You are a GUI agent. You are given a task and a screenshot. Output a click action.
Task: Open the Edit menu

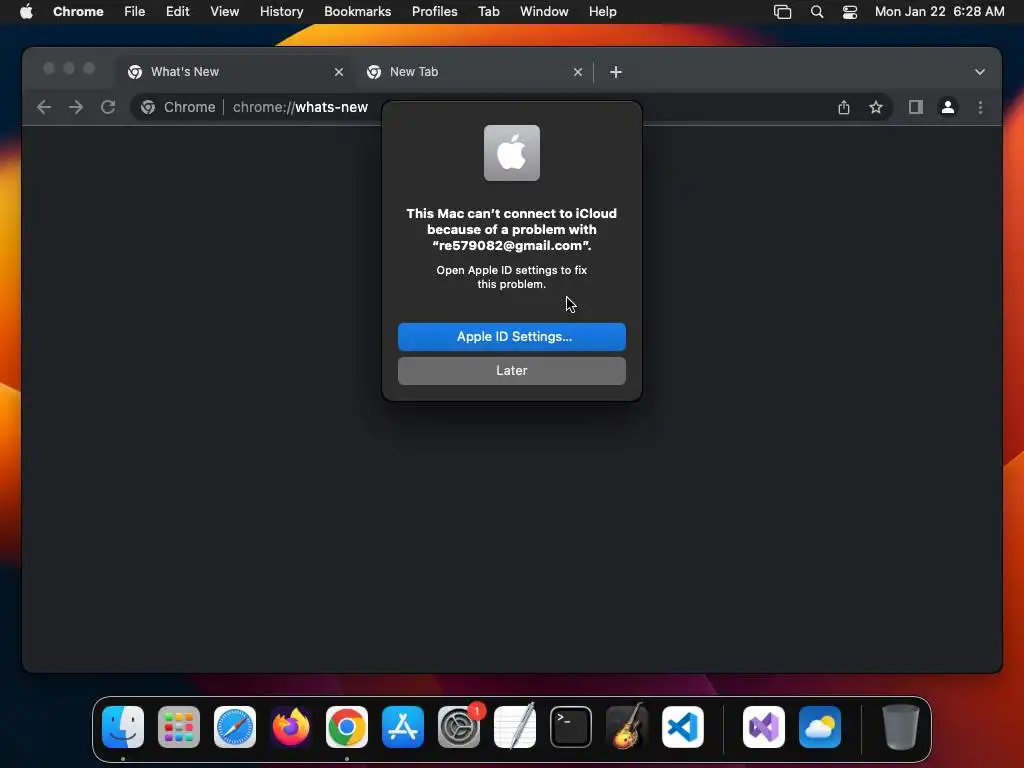coord(178,11)
